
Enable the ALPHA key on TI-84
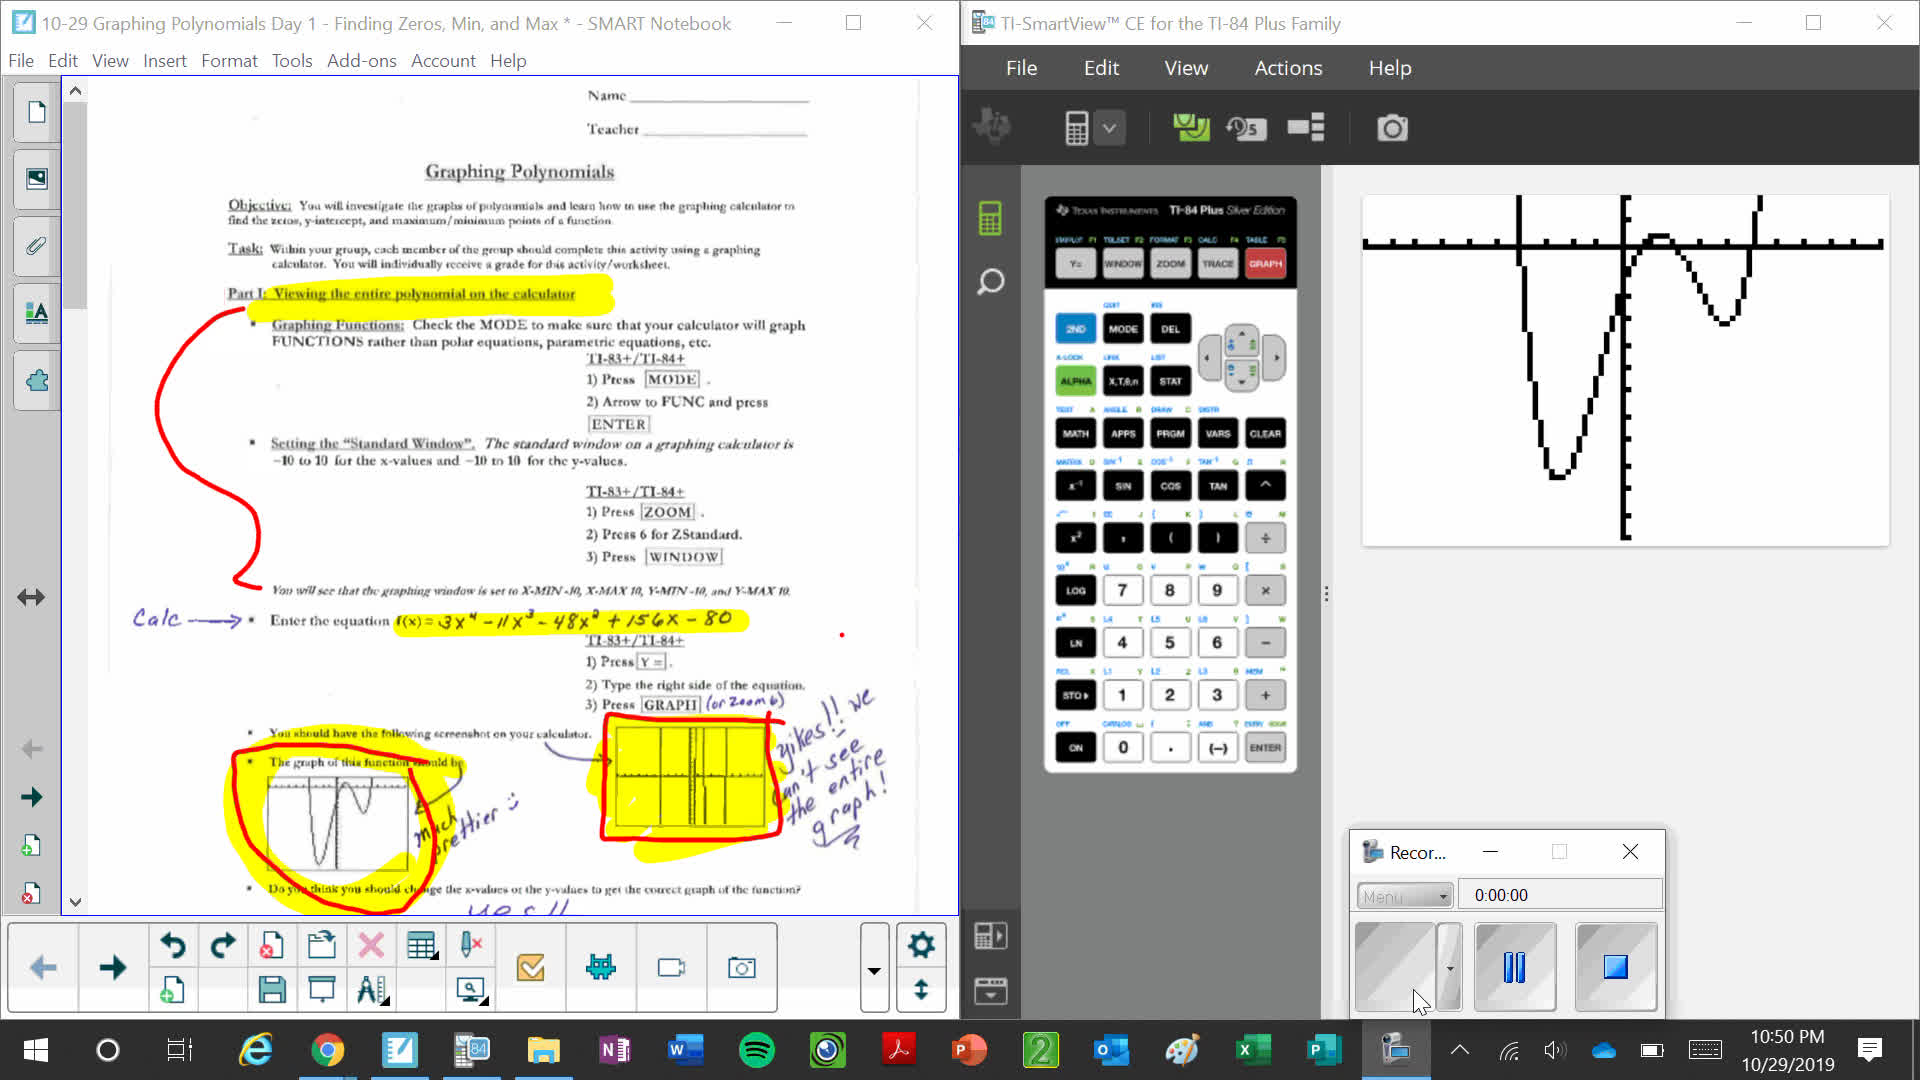pyautogui.click(x=1075, y=381)
